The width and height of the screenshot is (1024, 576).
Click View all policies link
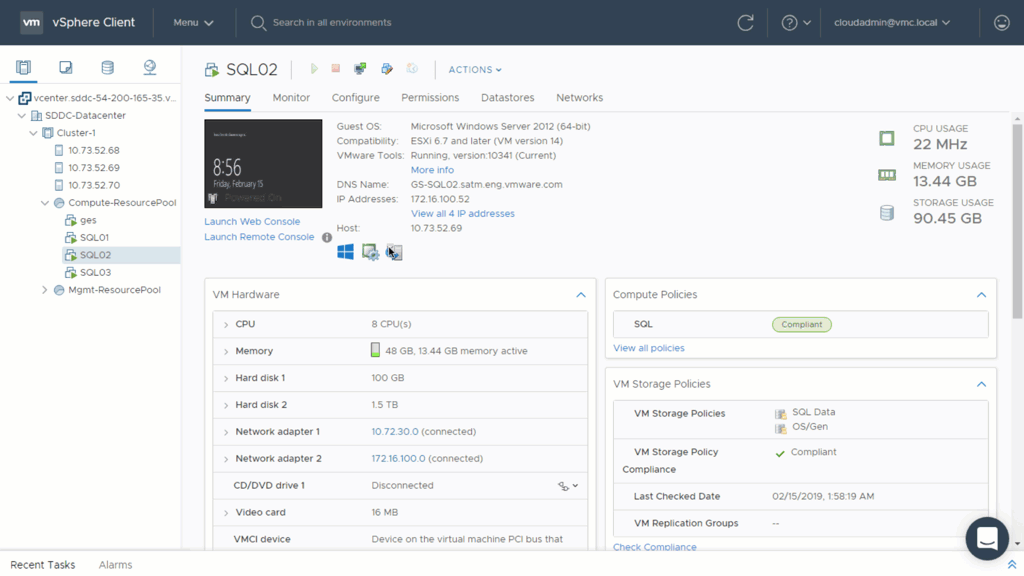(648, 348)
